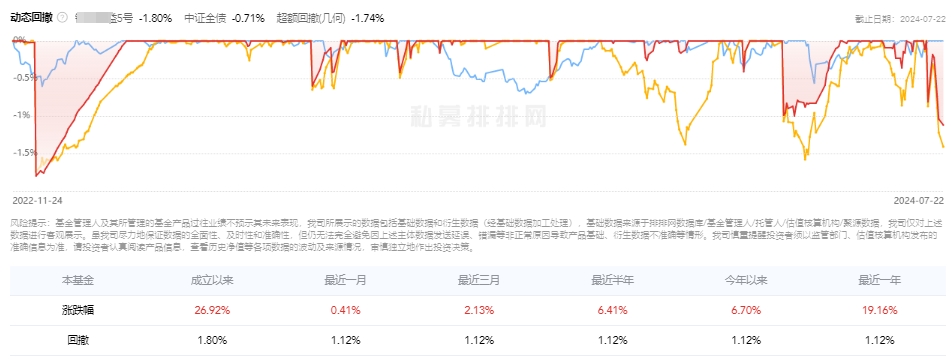Click the help icon beside 动态回撤
This screenshot has width=951, height=363.
[62, 18]
